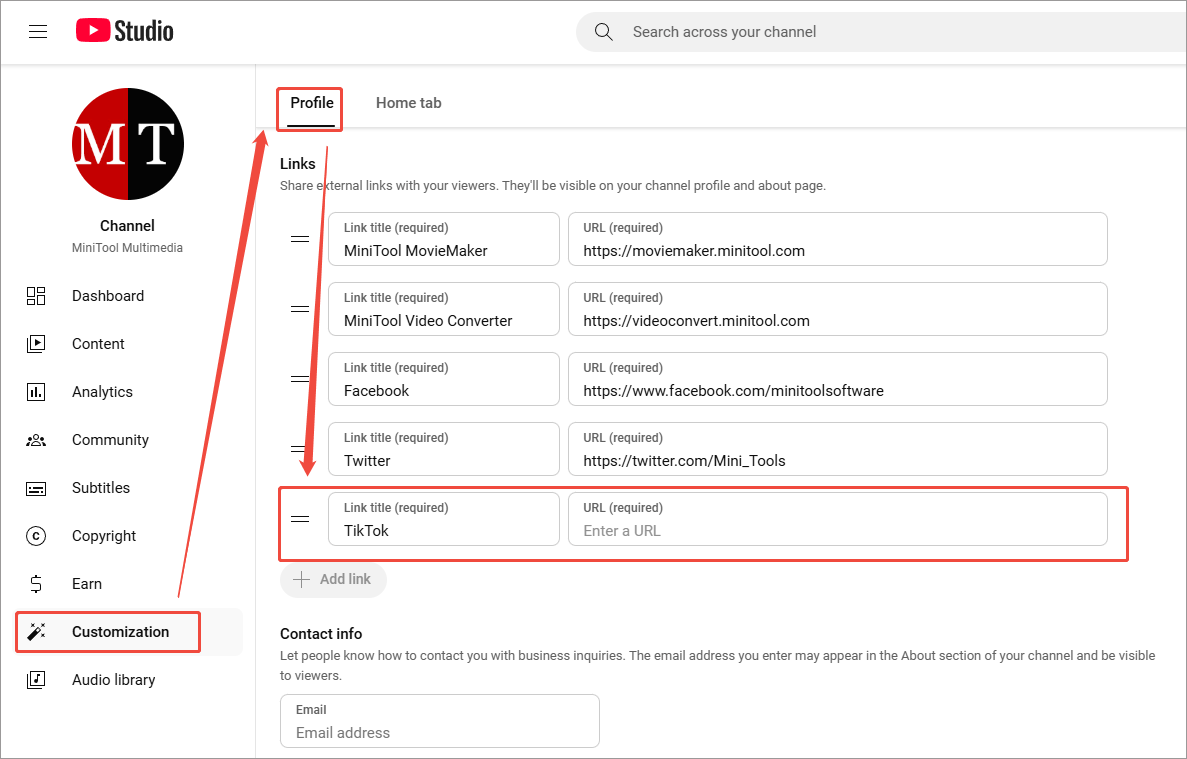
Task: Click the empty Enter a URL field
Action: [837, 519]
